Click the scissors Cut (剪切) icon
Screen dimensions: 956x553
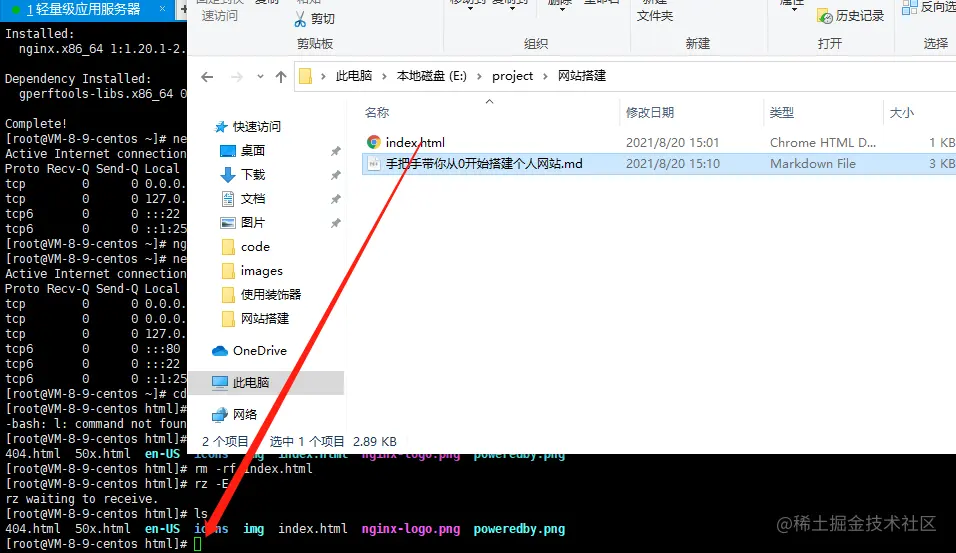(x=300, y=19)
